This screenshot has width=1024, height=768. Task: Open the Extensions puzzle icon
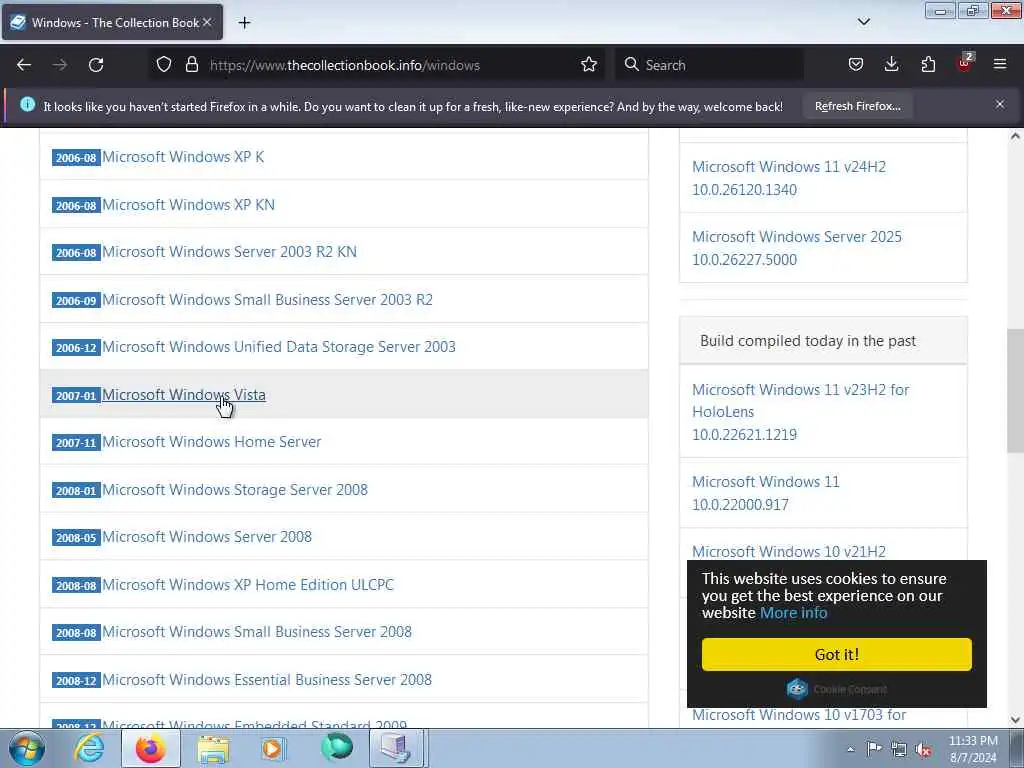pos(928,65)
